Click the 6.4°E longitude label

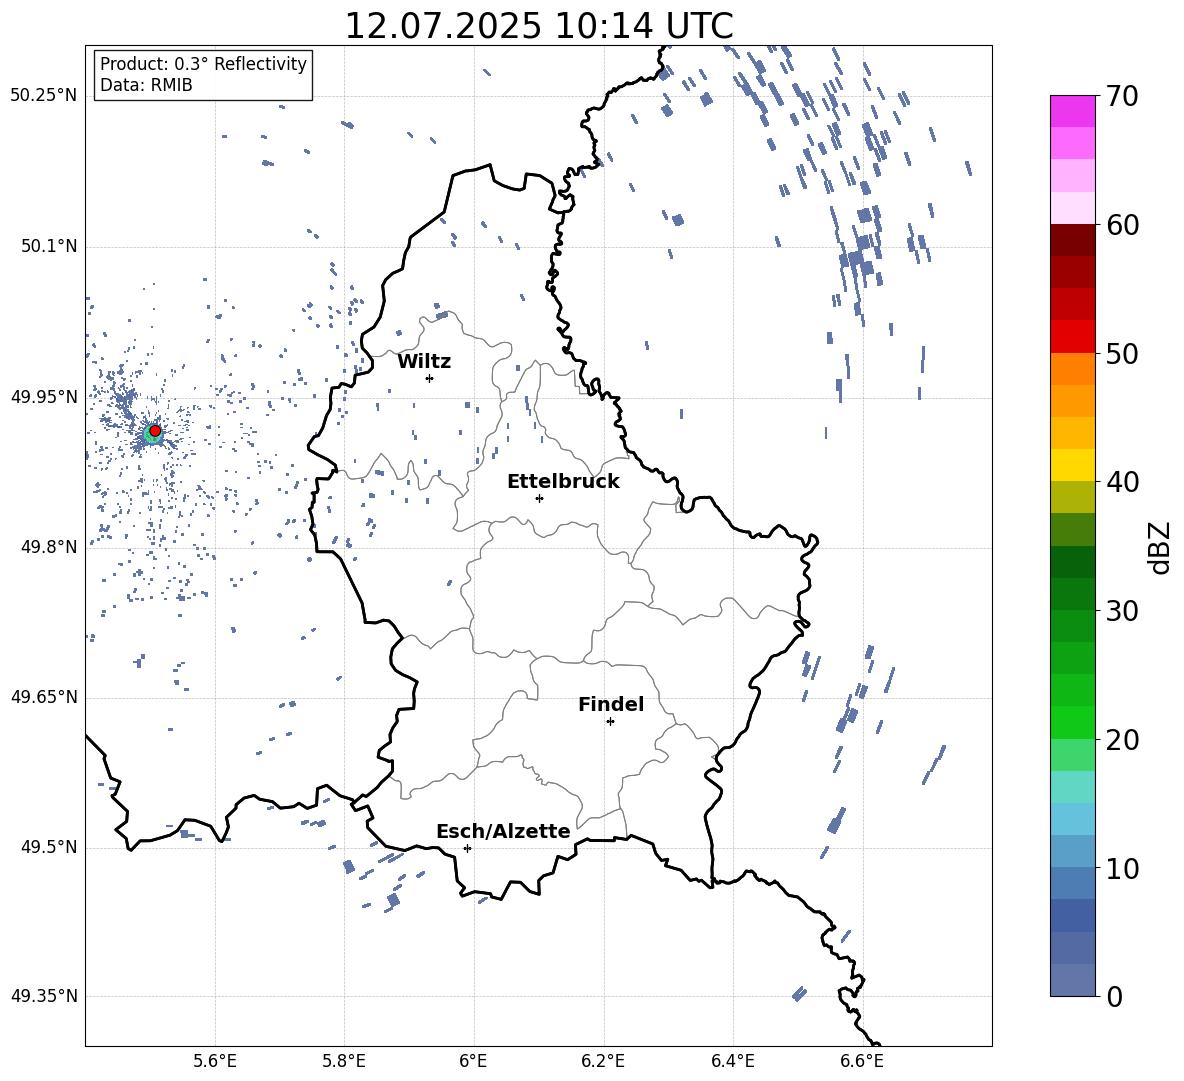coord(732,1062)
